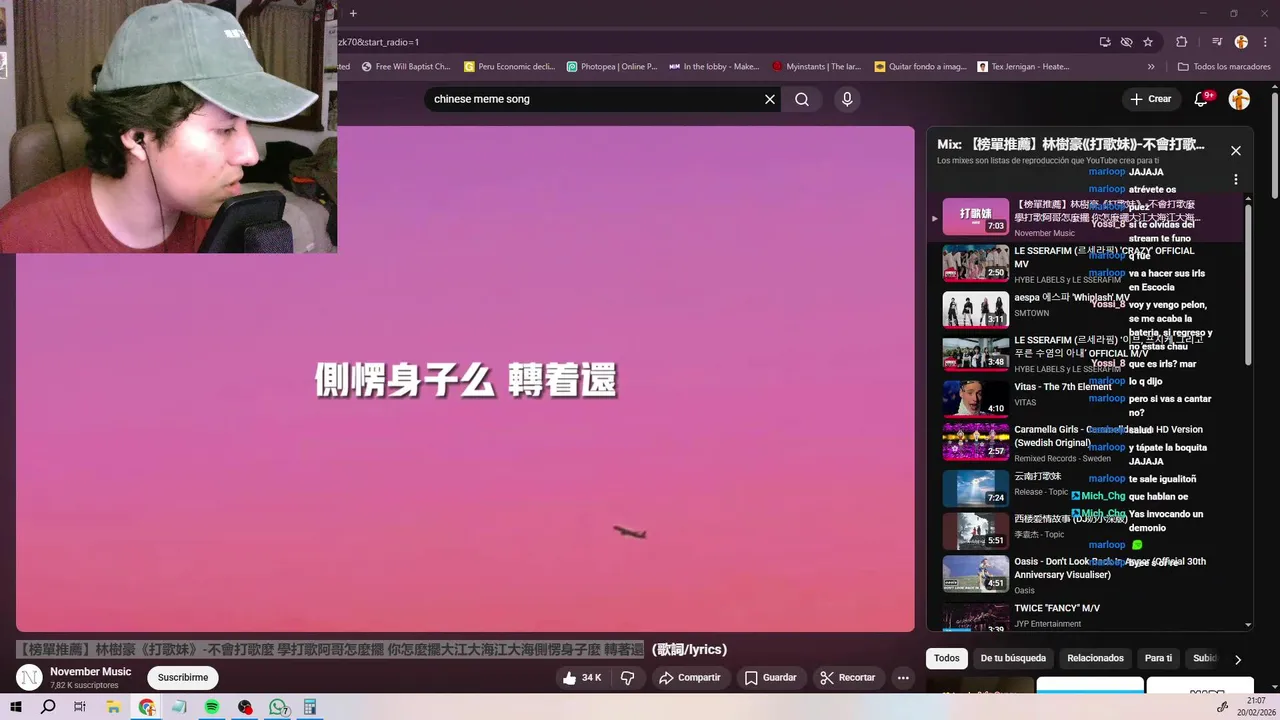1280x720 pixels.
Task: Open Calculator from the taskbar
Action: tap(310, 707)
